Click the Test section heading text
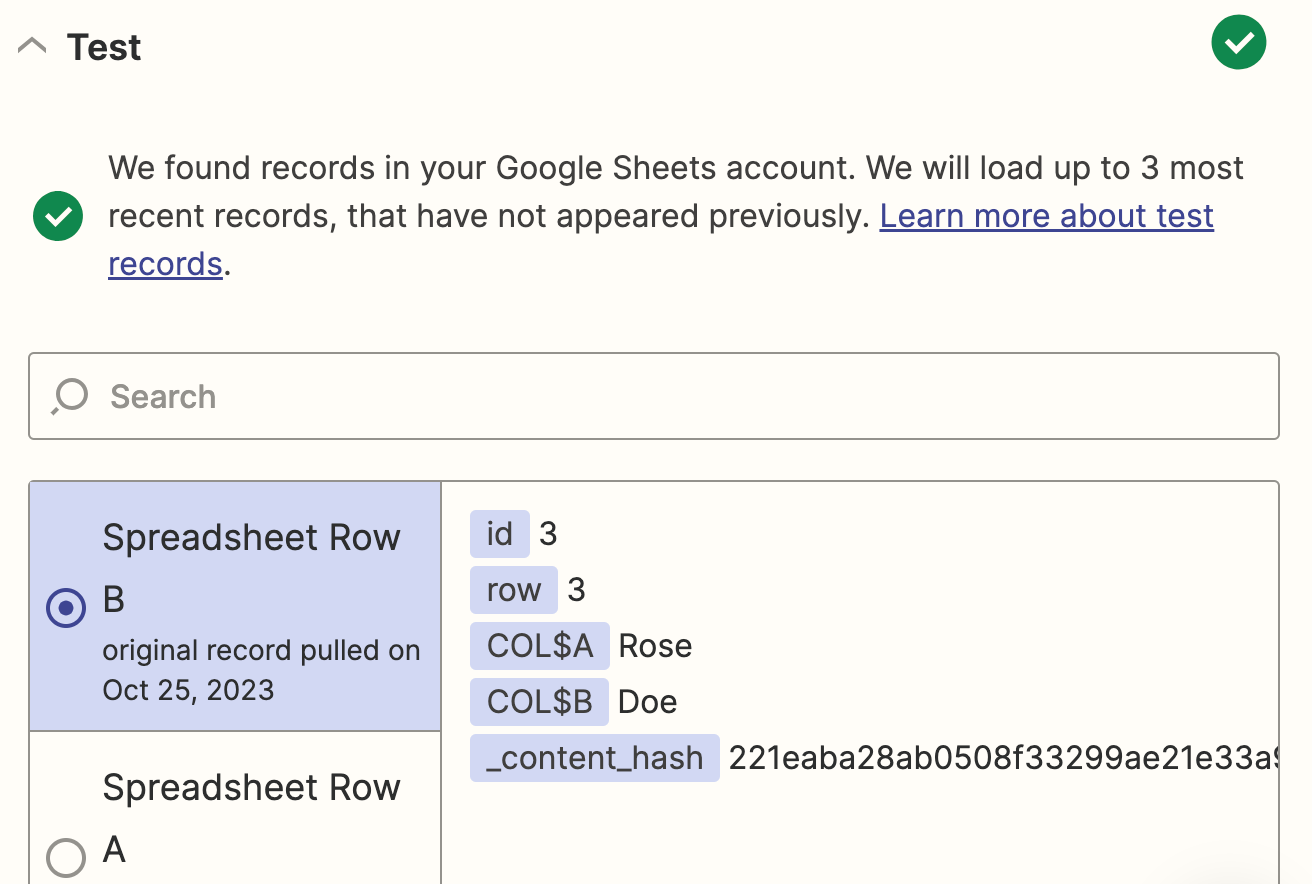 click(x=104, y=47)
